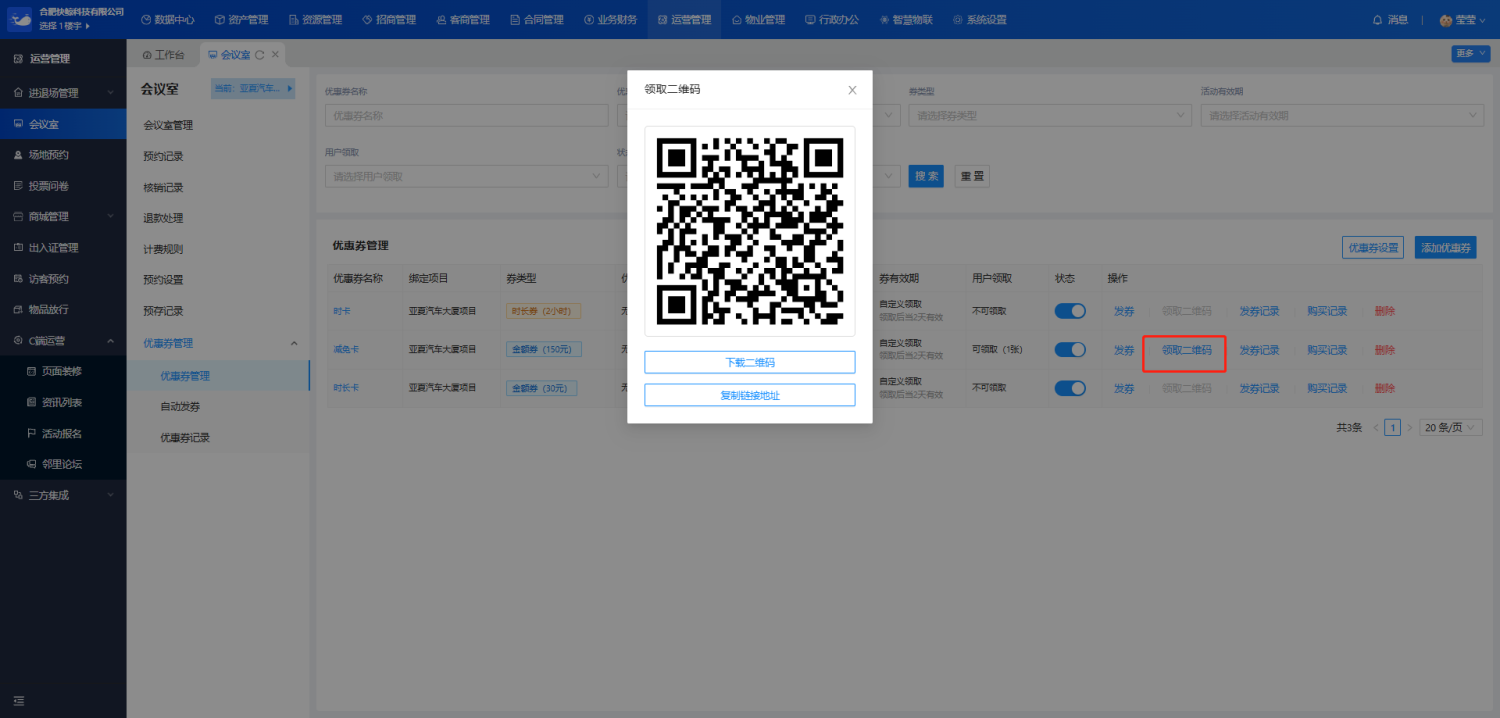Click 删除 in the 减免卡 row
This screenshot has height=718, width=1500.
pyautogui.click(x=1384, y=350)
